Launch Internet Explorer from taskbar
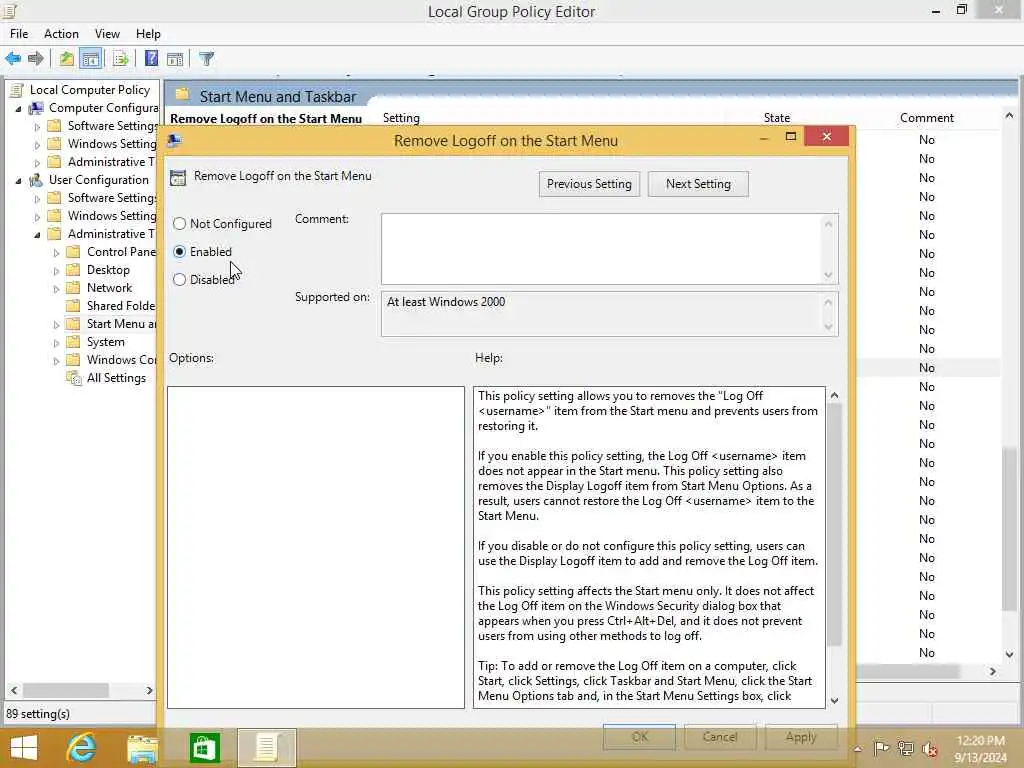This screenshot has width=1024, height=768. (81, 748)
